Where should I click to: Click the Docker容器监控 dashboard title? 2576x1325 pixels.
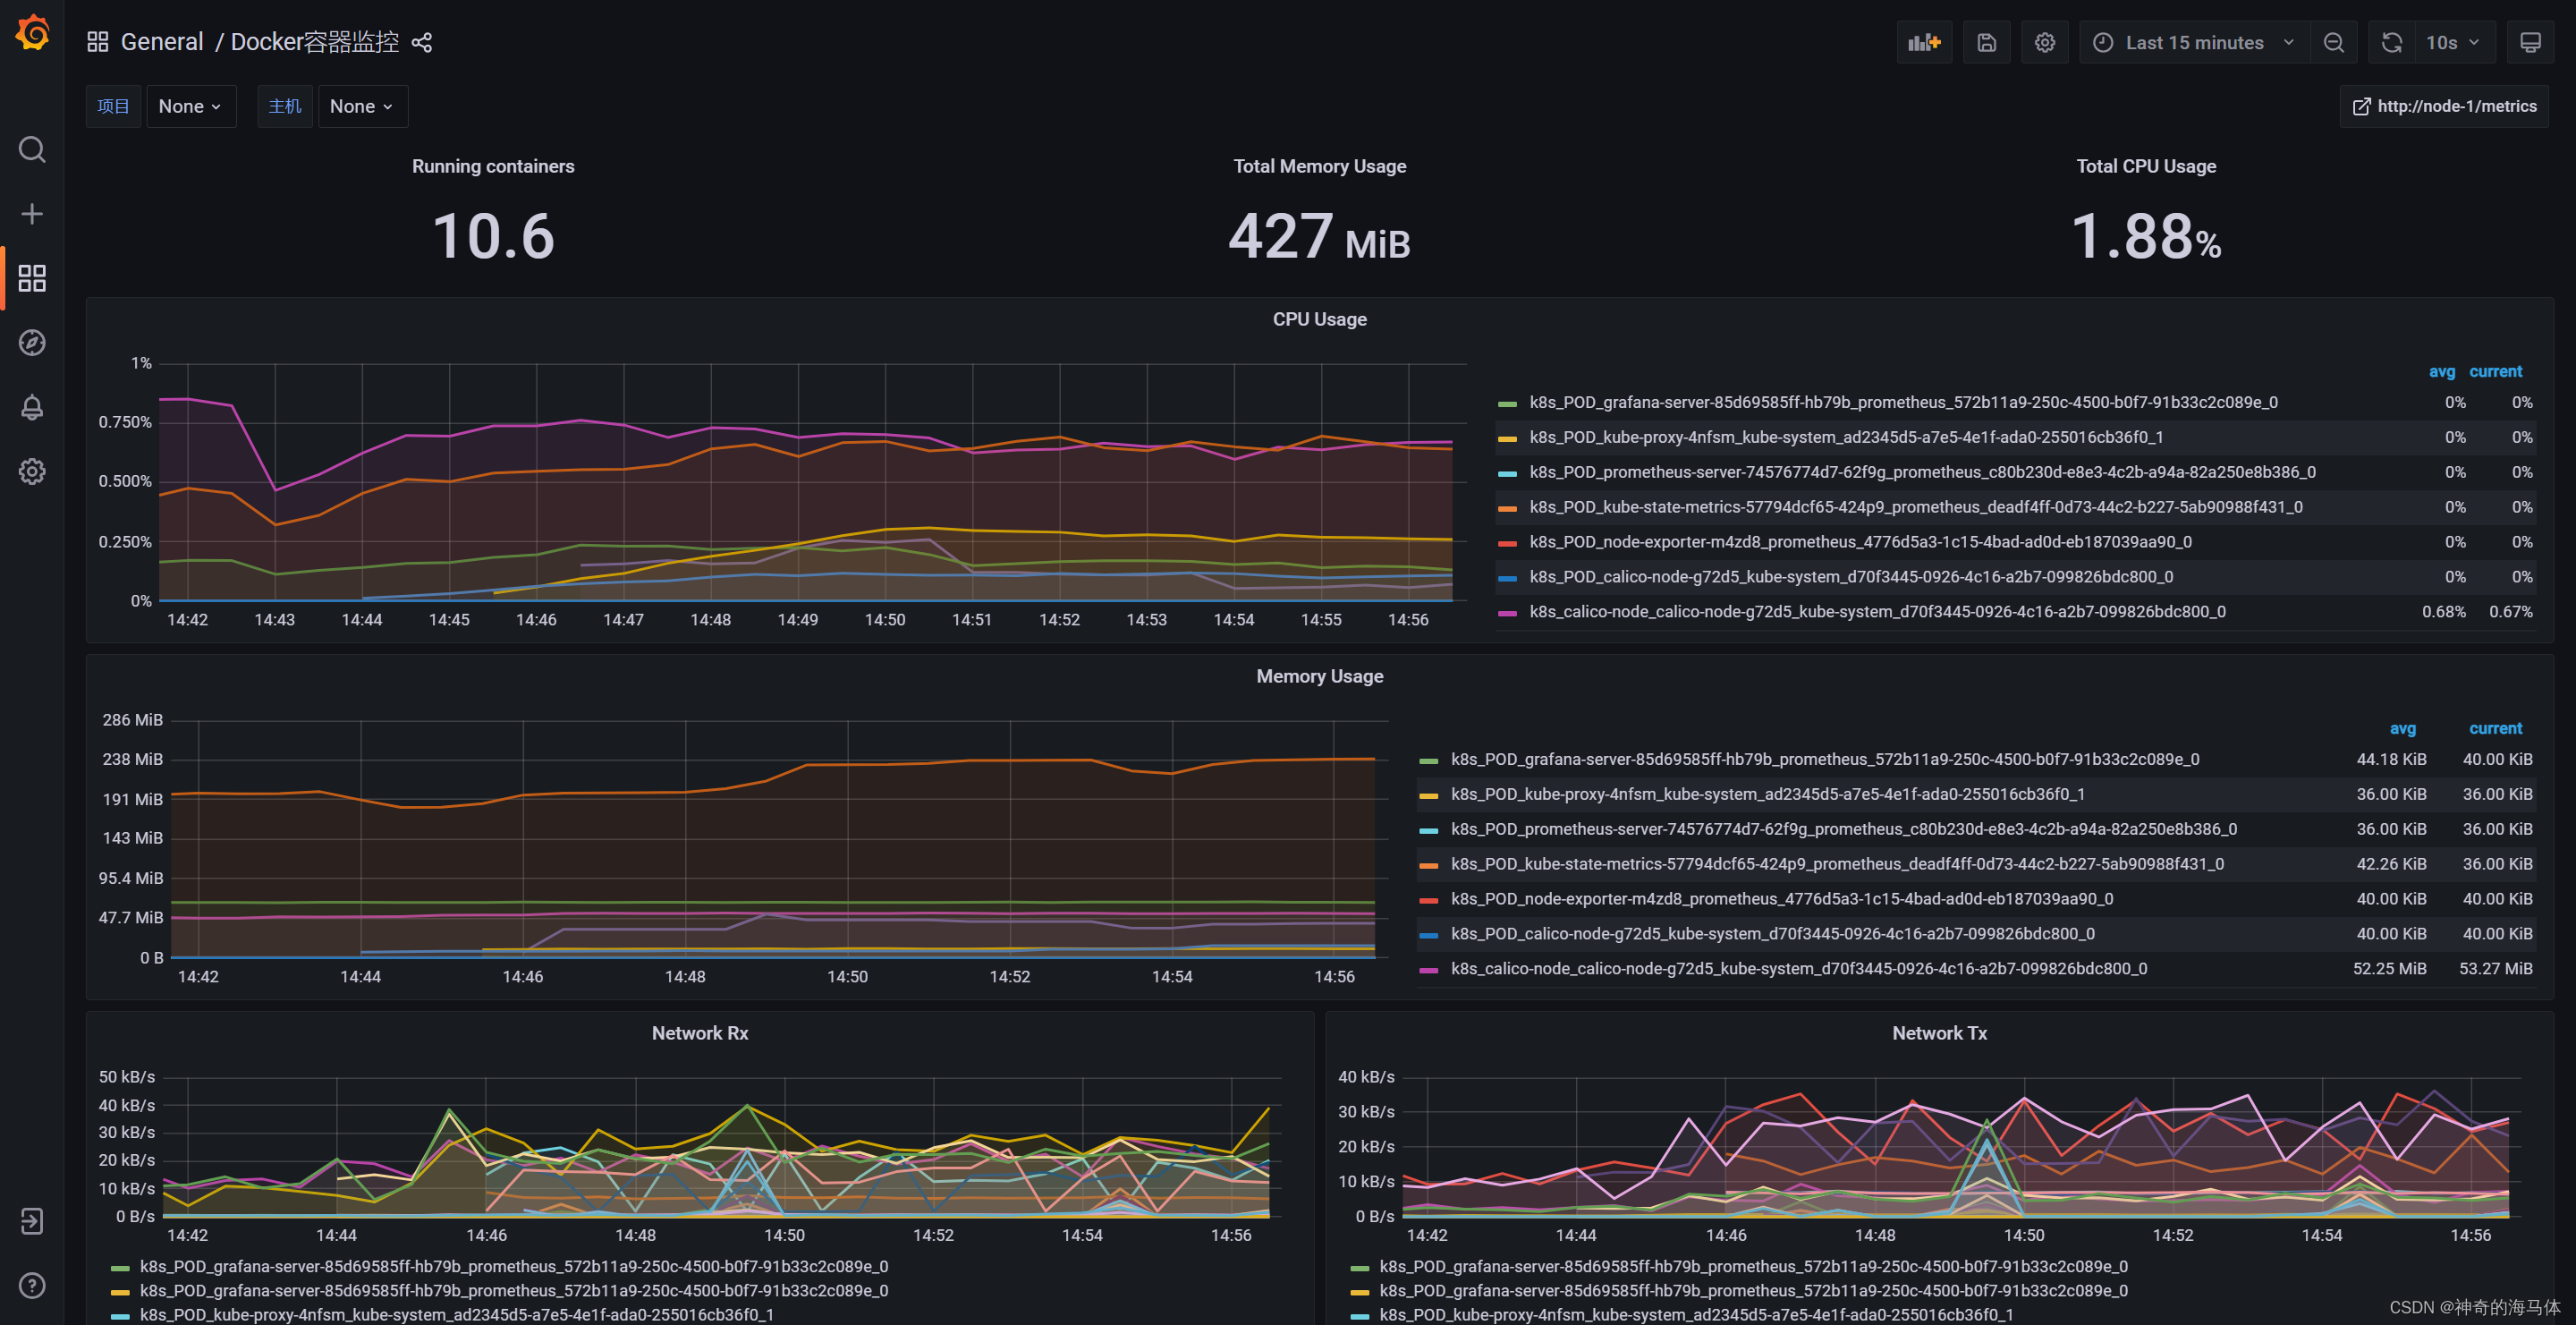(x=314, y=42)
